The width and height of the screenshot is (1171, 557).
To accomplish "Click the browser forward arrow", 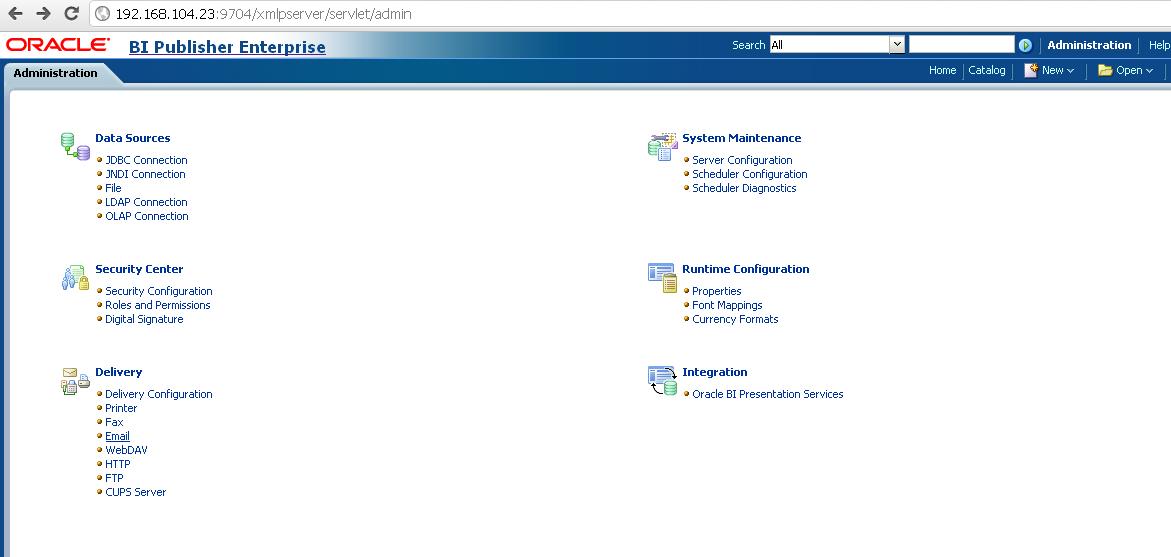I will click(43, 13).
